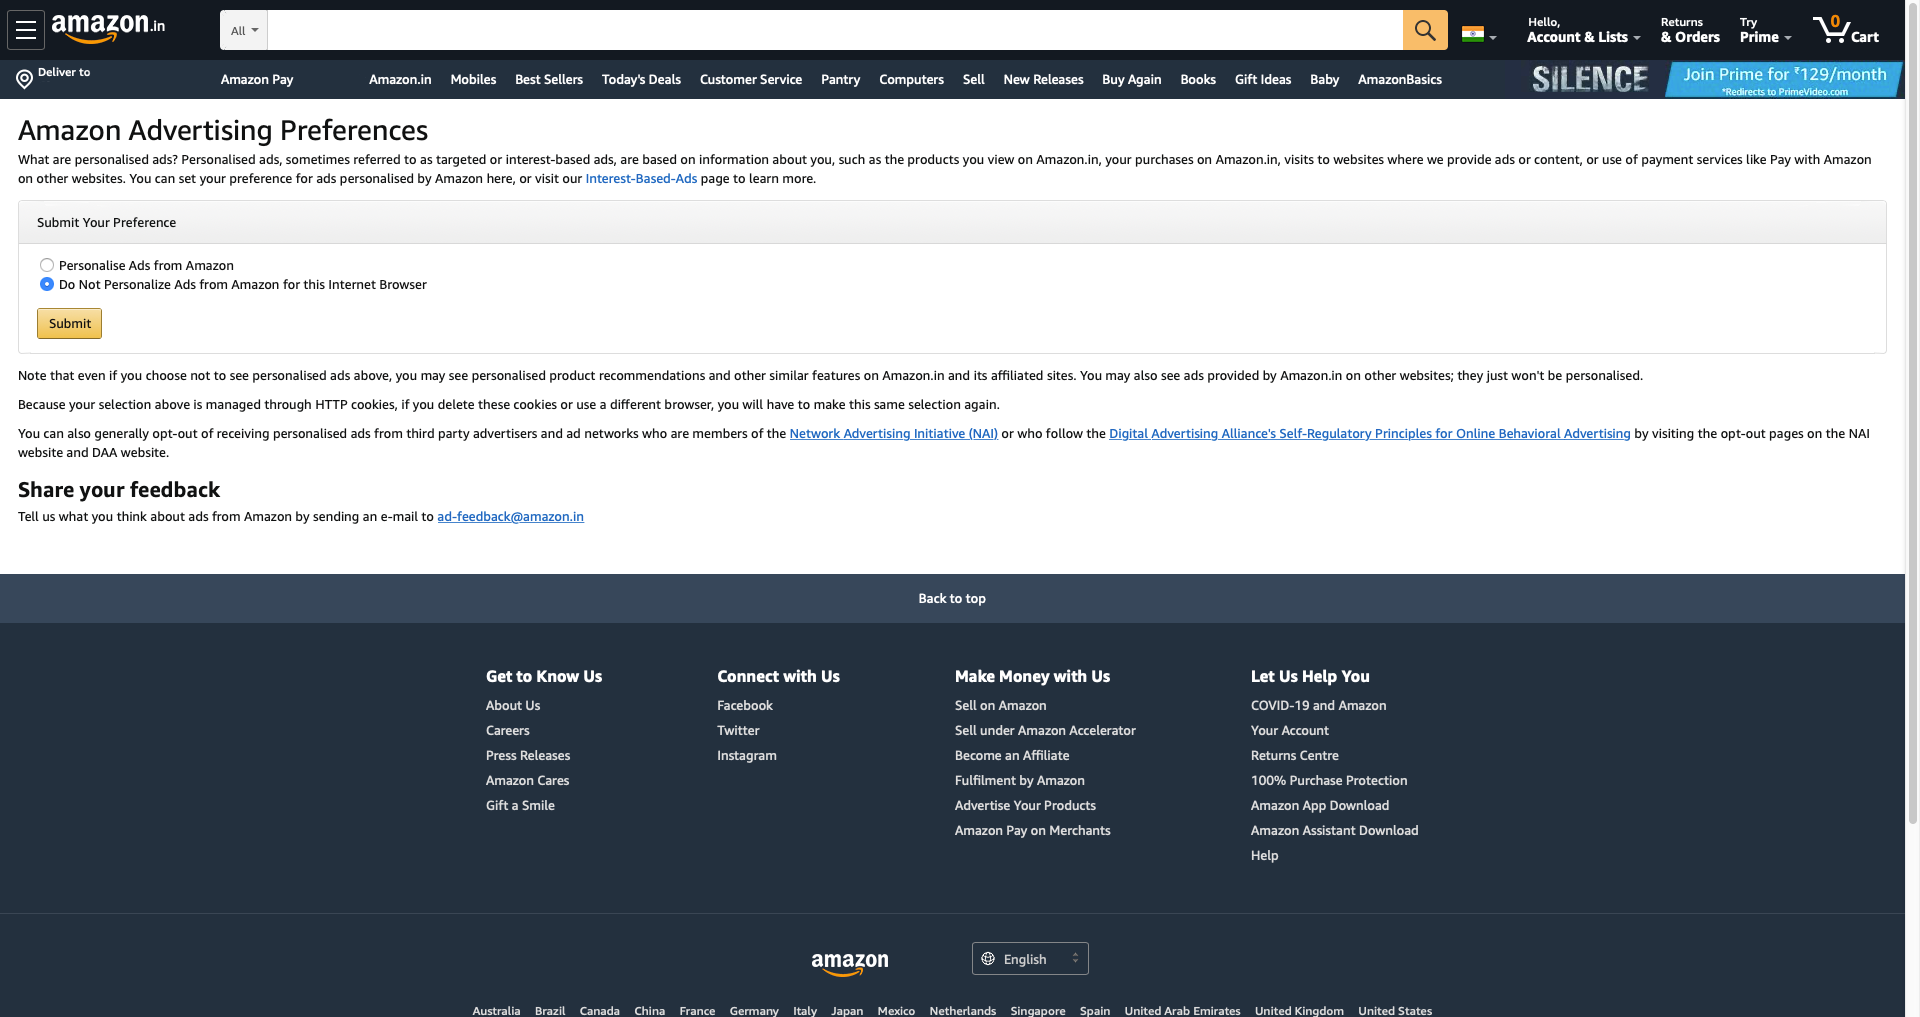Open the Interest-Based-Ads link
The image size is (1920, 1017).
641,178
